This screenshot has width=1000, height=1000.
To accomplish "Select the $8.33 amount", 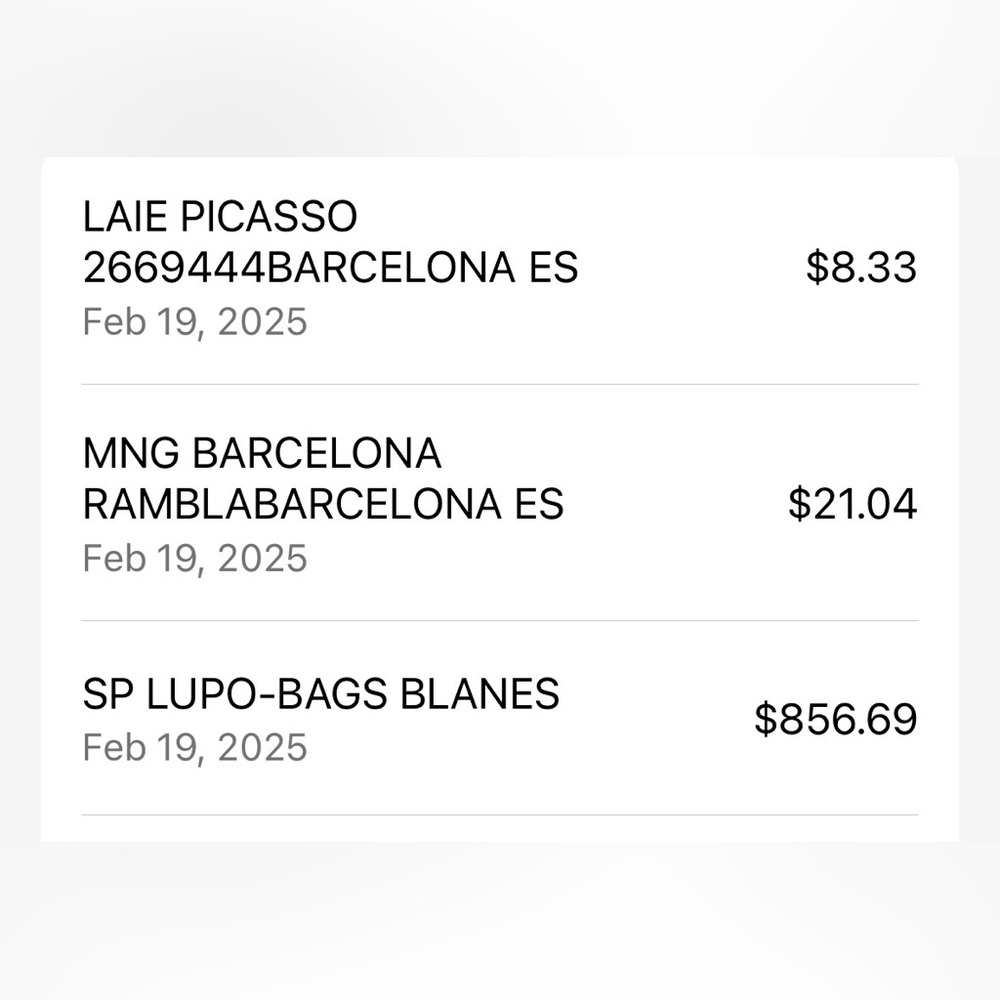I will coord(861,267).
